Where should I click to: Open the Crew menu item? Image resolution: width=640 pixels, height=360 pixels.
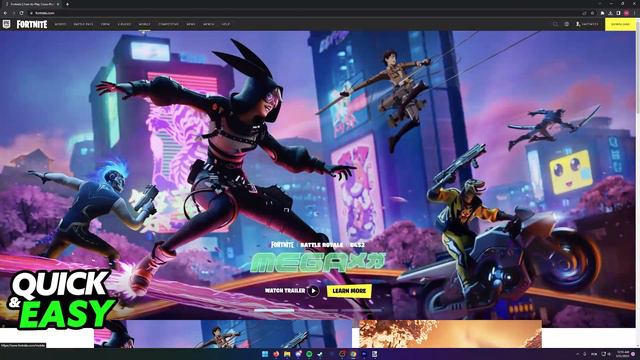(x=105, y=24)
